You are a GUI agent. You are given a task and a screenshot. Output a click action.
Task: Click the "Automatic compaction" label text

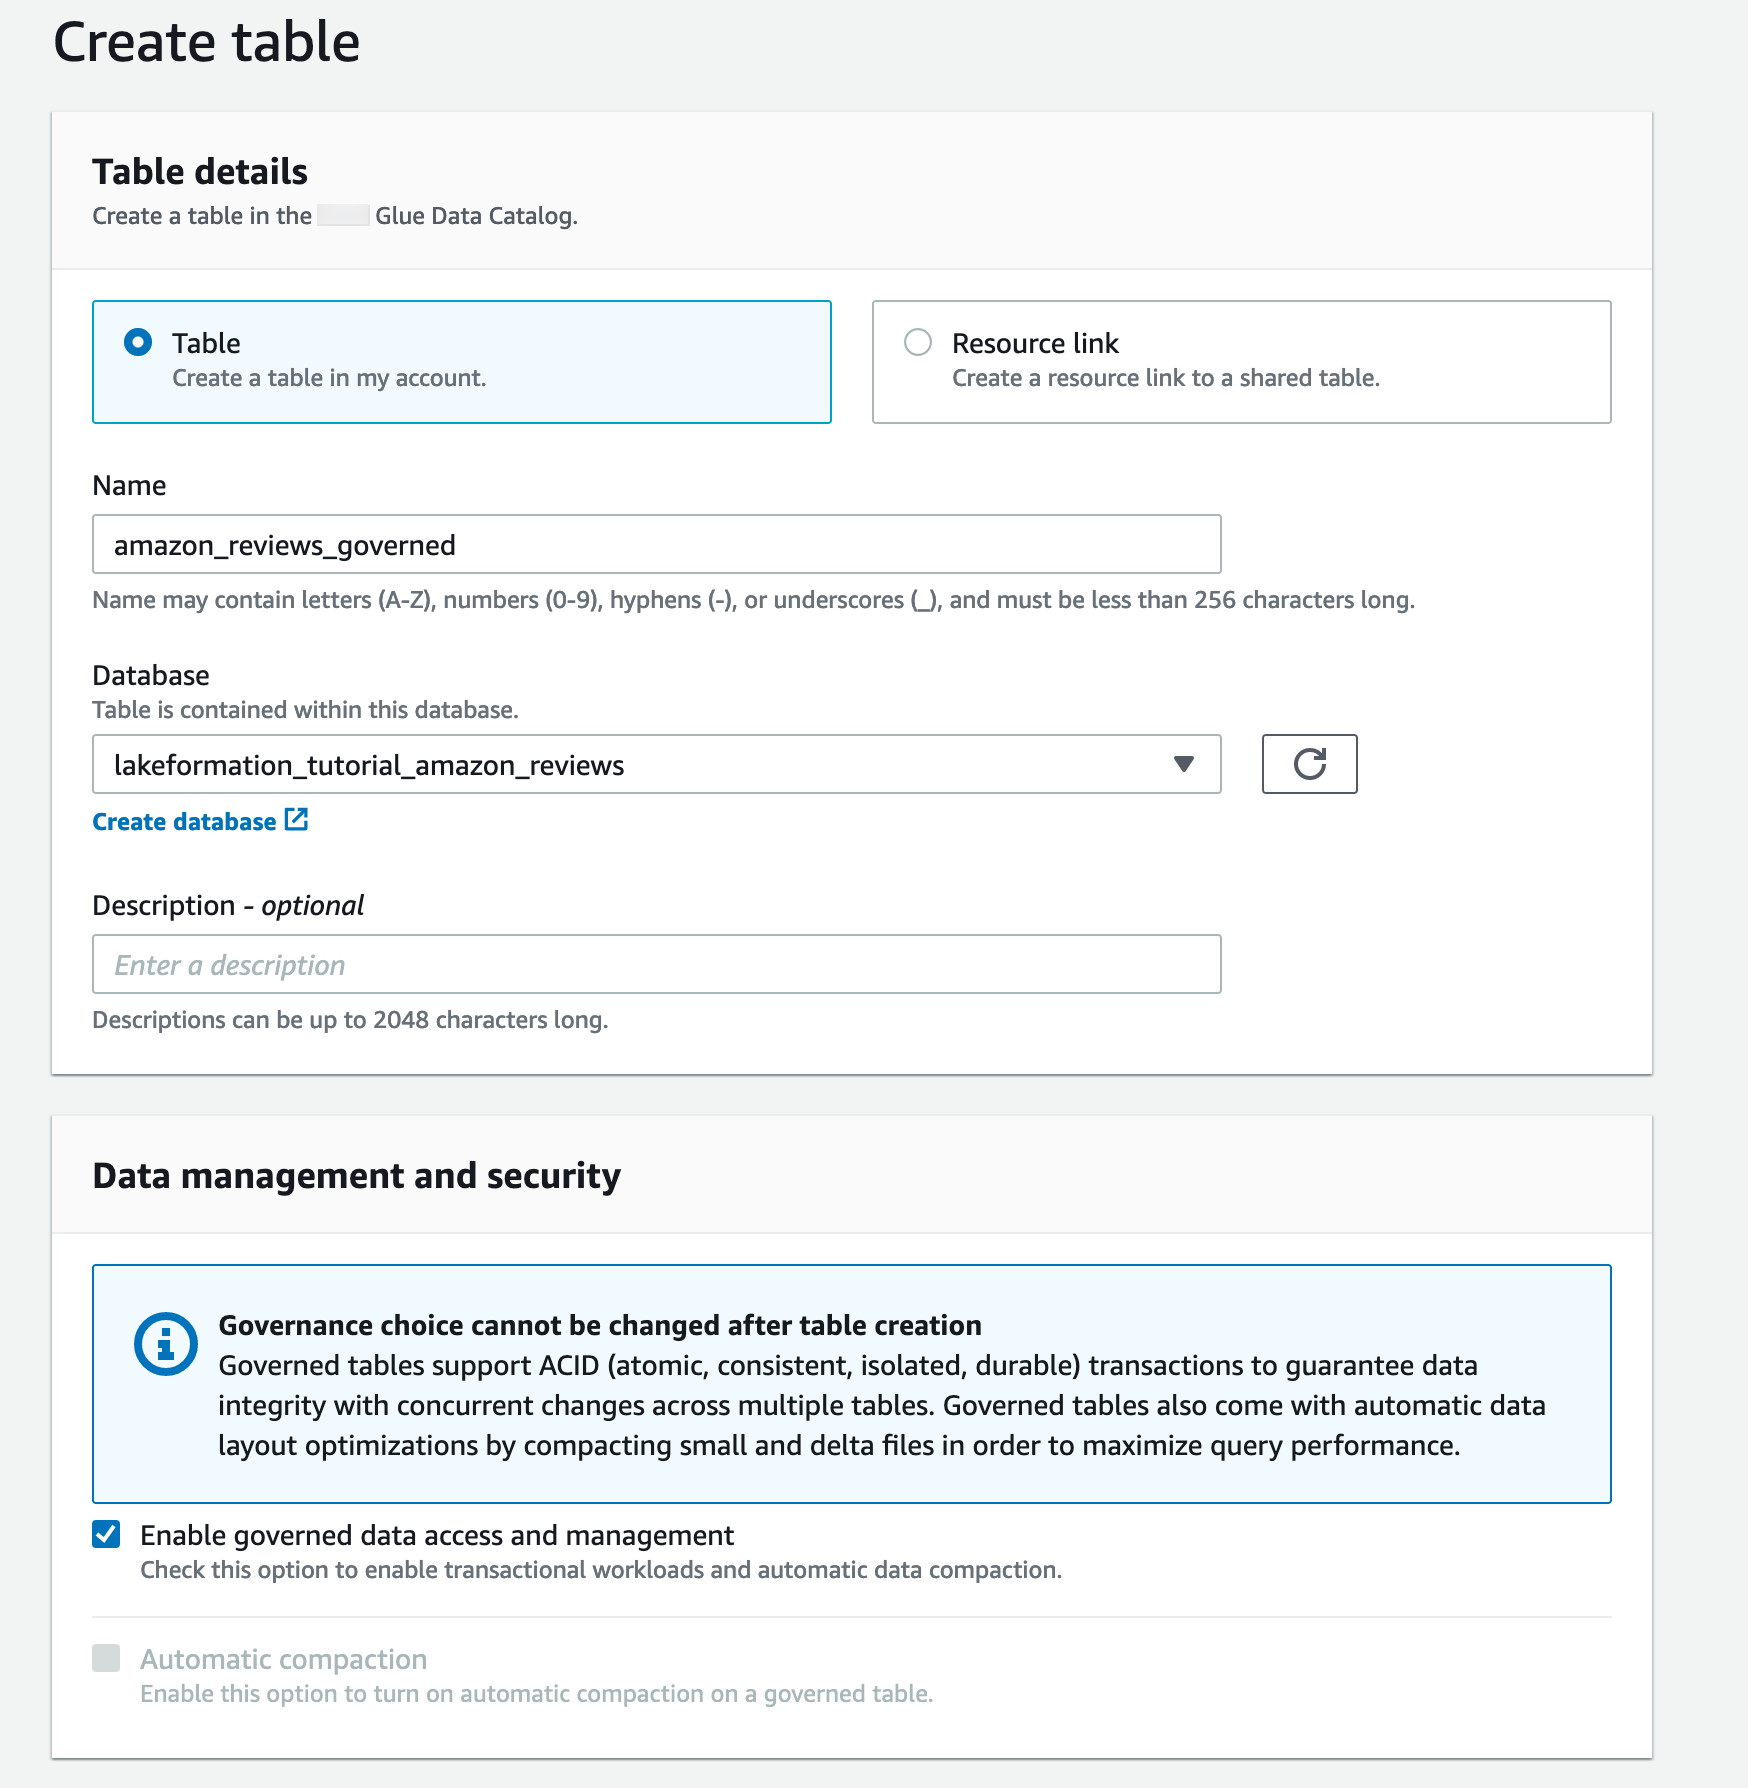(283, 1659)
